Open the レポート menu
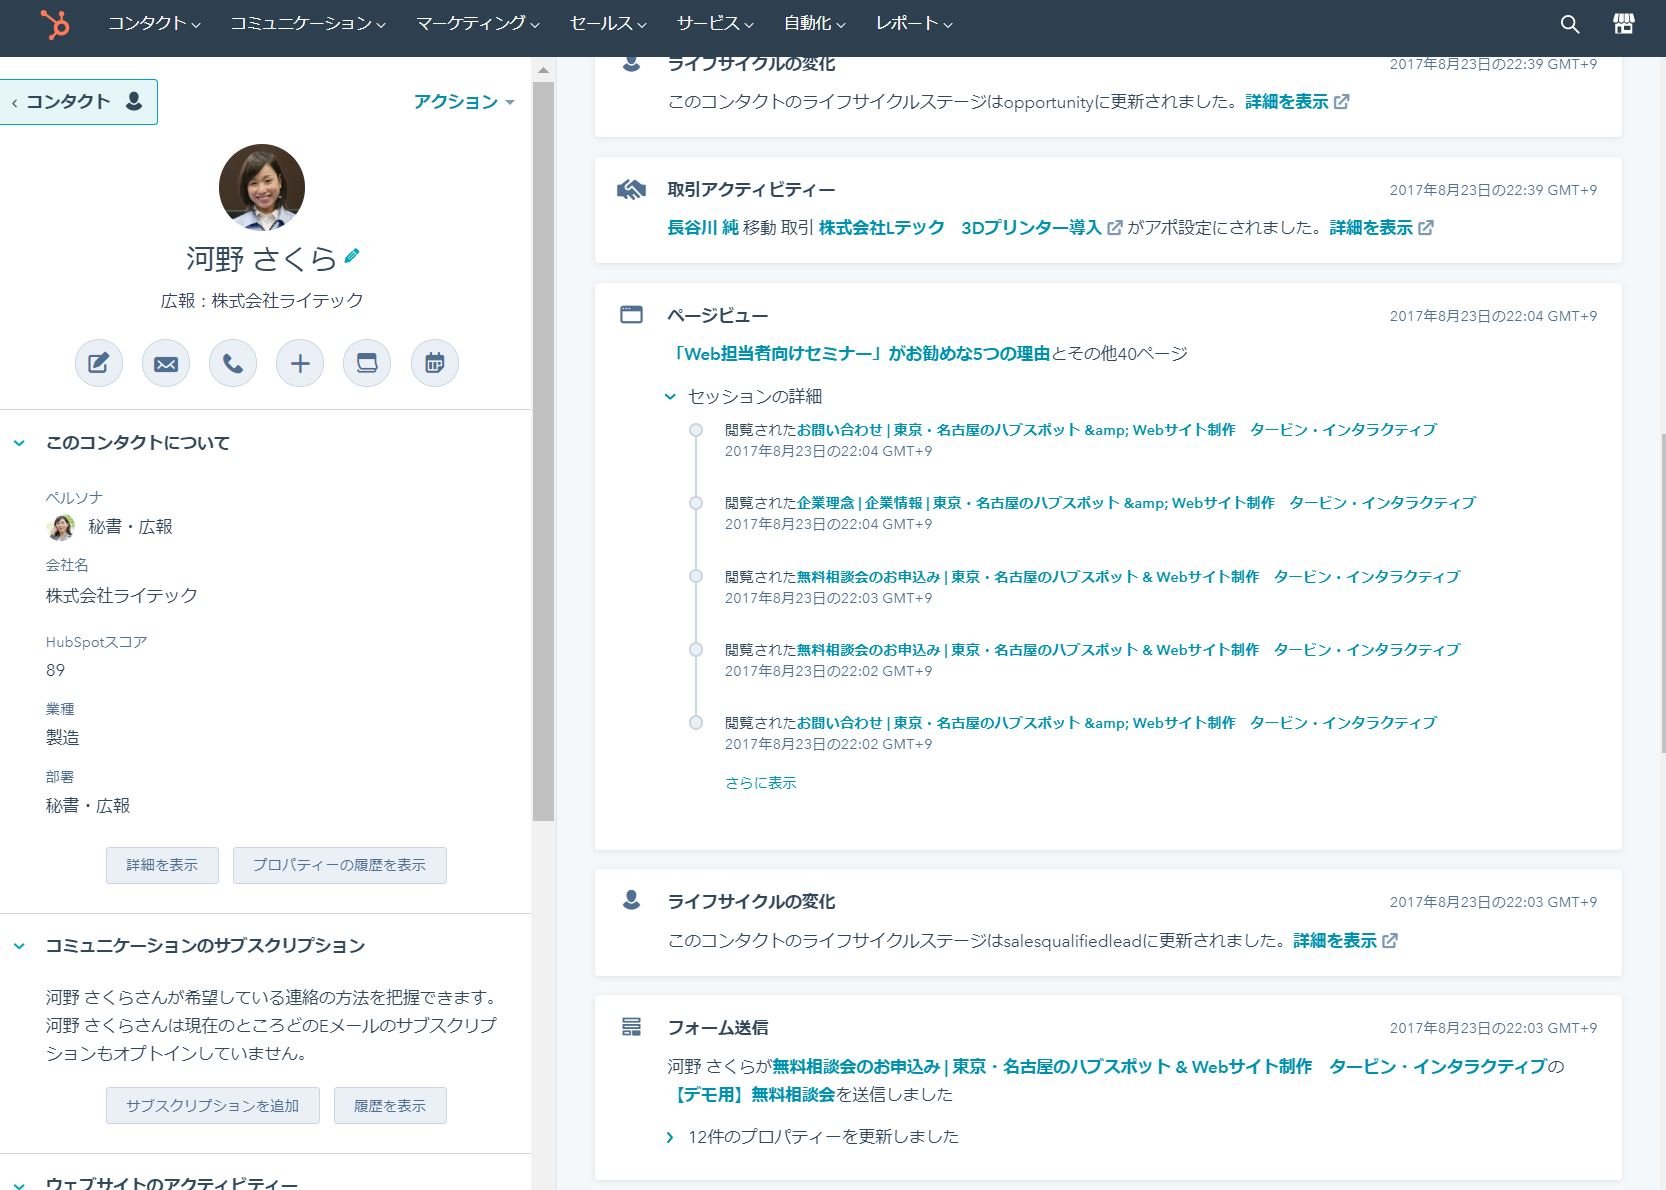 pos(914,24)
